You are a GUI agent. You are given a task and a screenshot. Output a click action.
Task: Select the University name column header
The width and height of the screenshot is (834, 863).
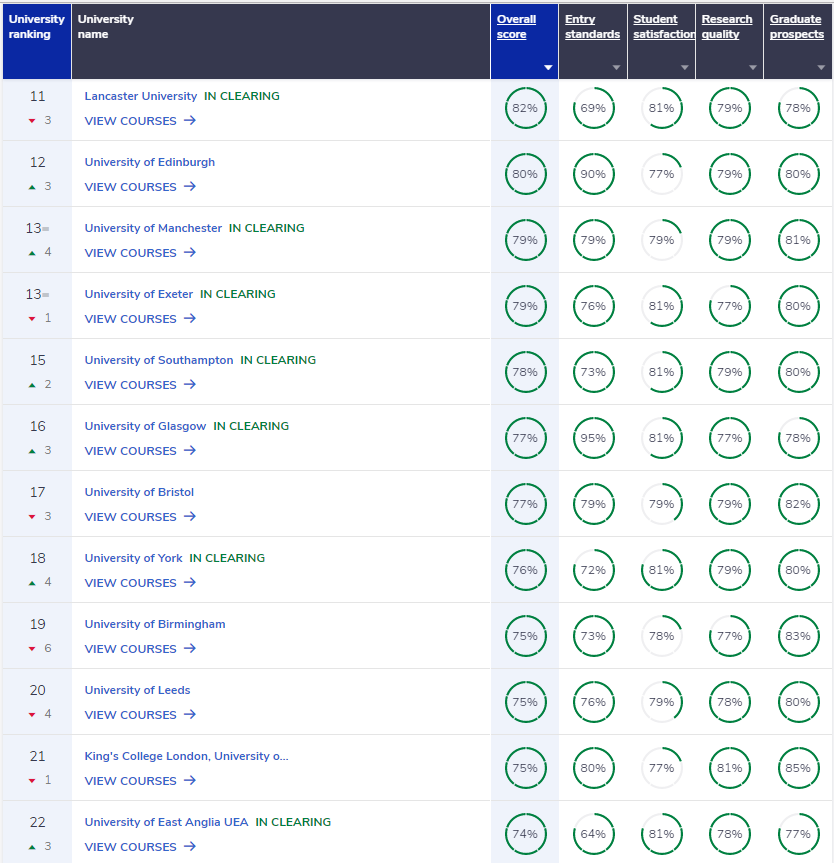[105, 27]
